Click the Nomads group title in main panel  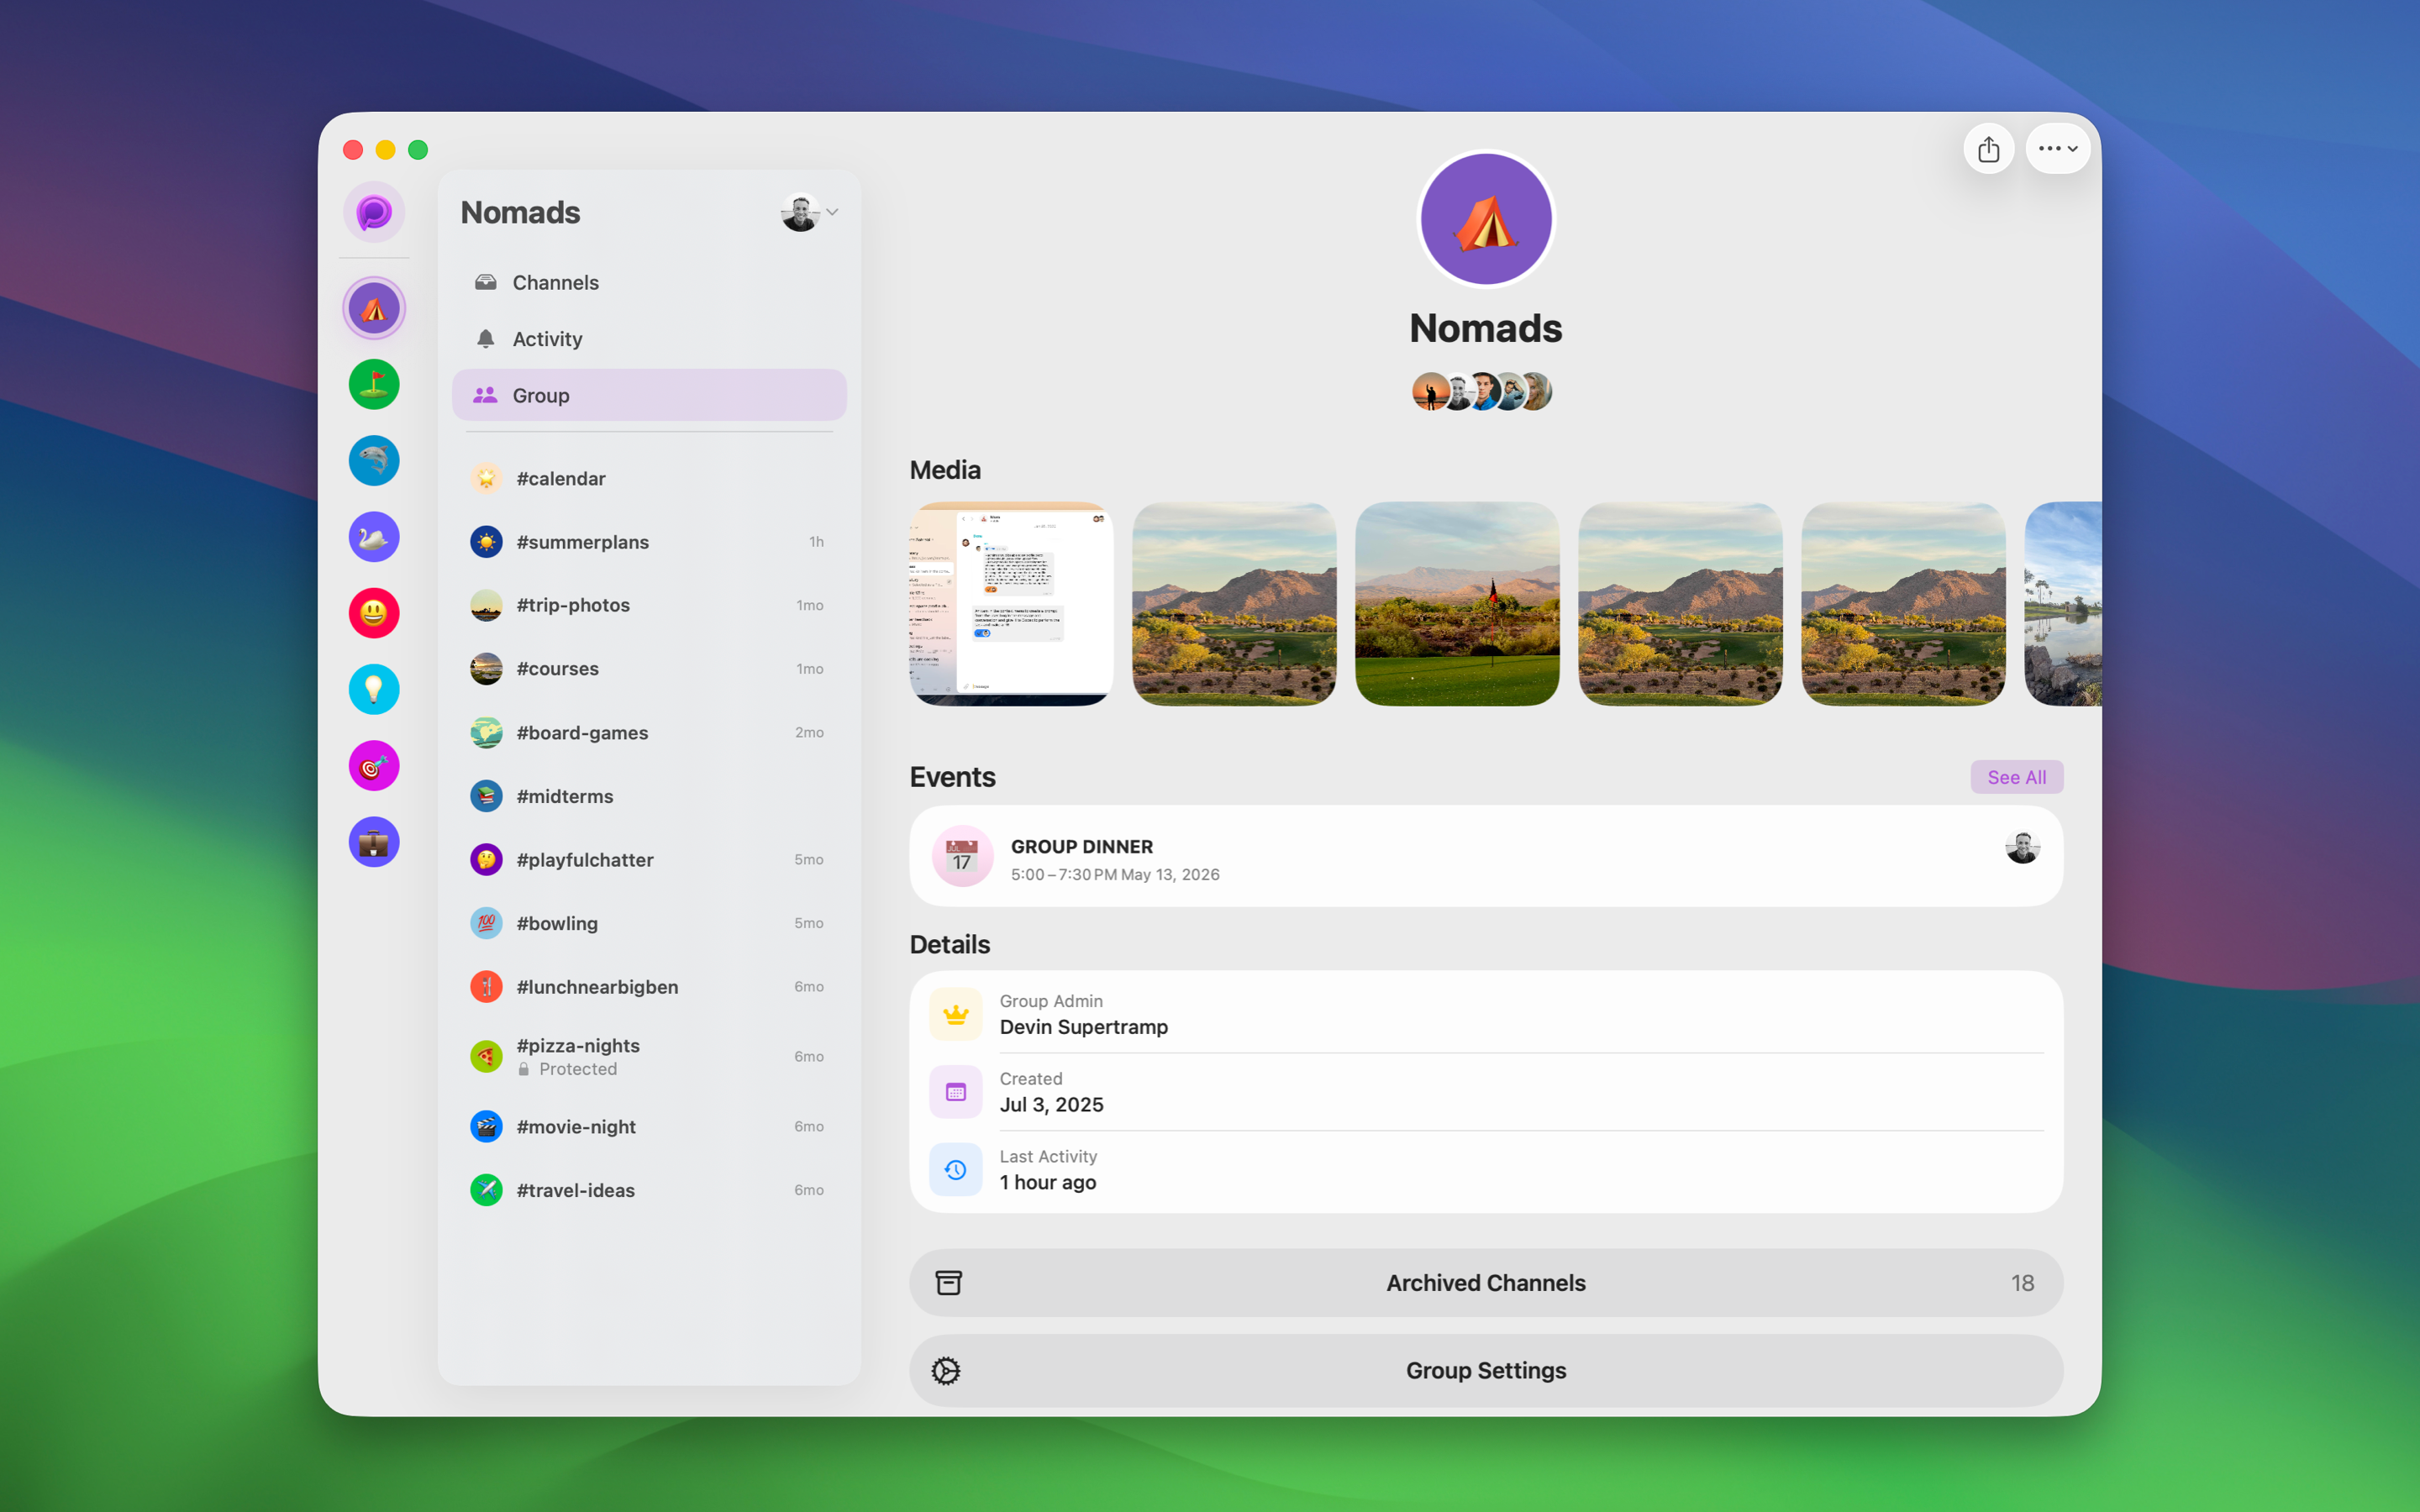pos(1486,329)
